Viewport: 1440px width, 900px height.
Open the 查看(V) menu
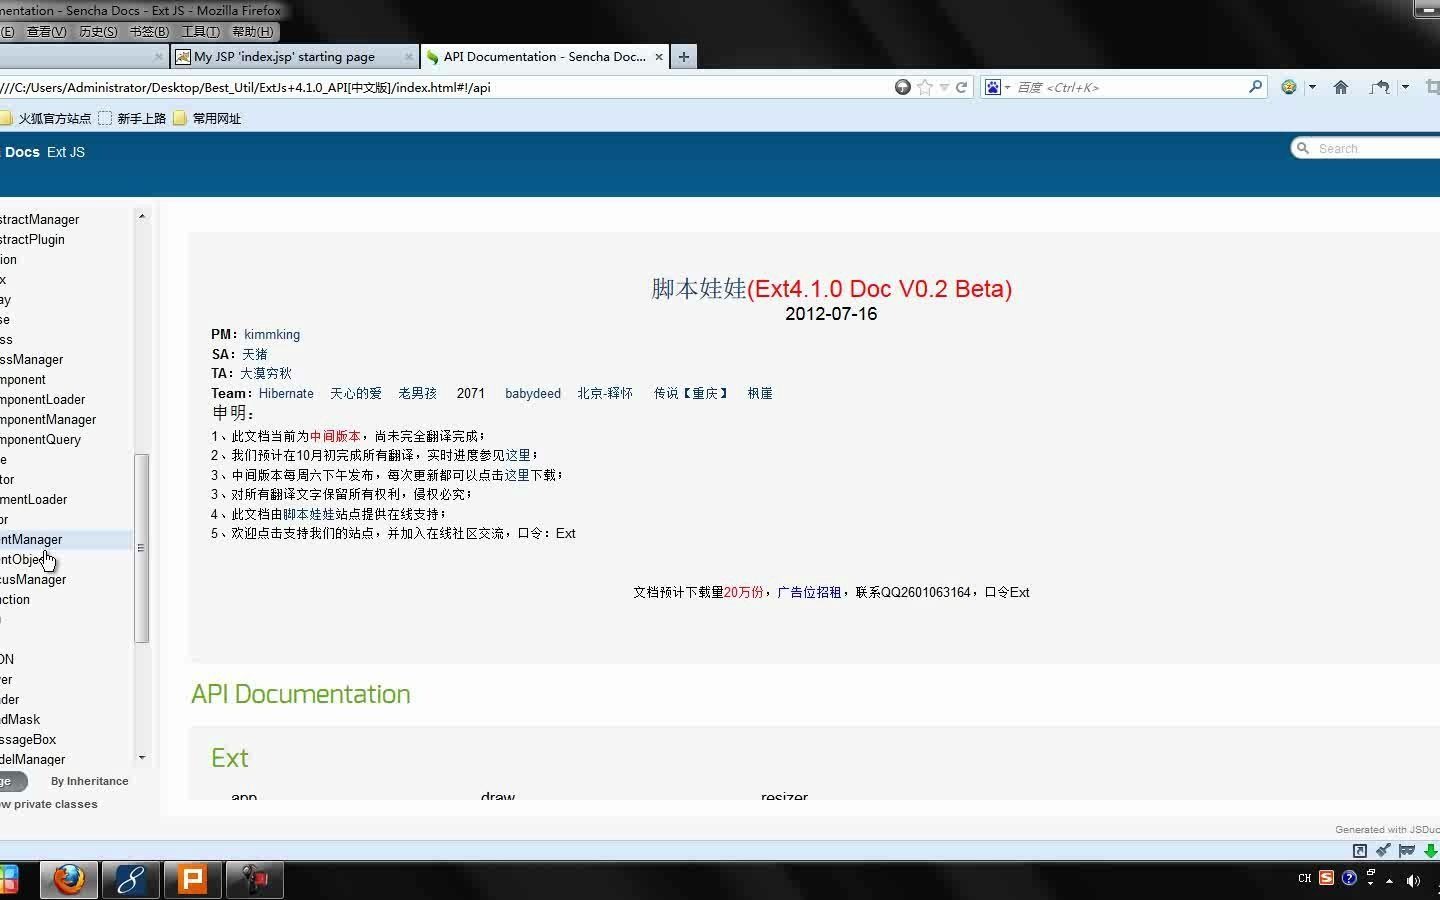46,32
